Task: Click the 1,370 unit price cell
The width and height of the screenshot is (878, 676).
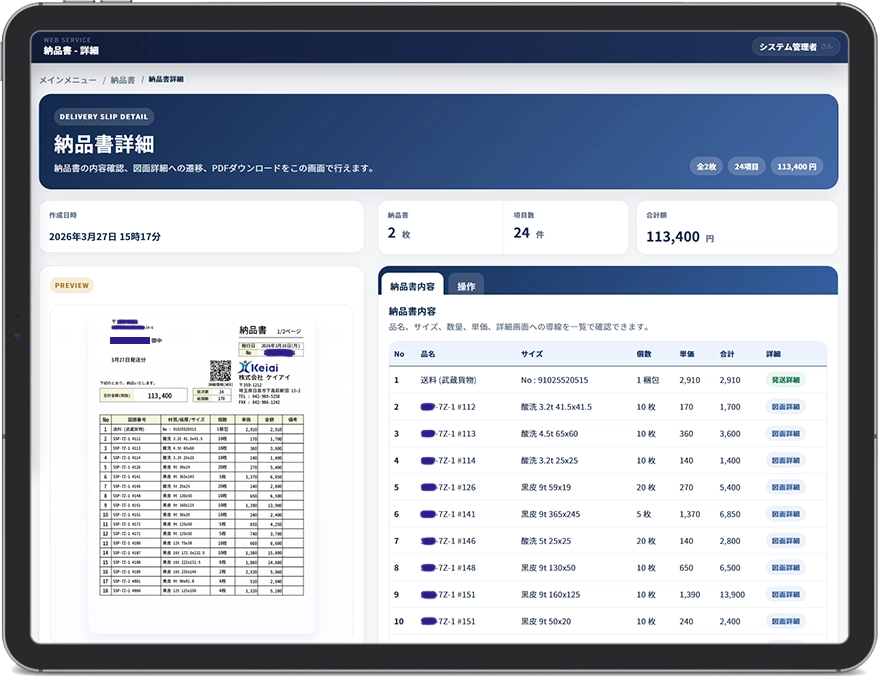Action: coord(690,514)
